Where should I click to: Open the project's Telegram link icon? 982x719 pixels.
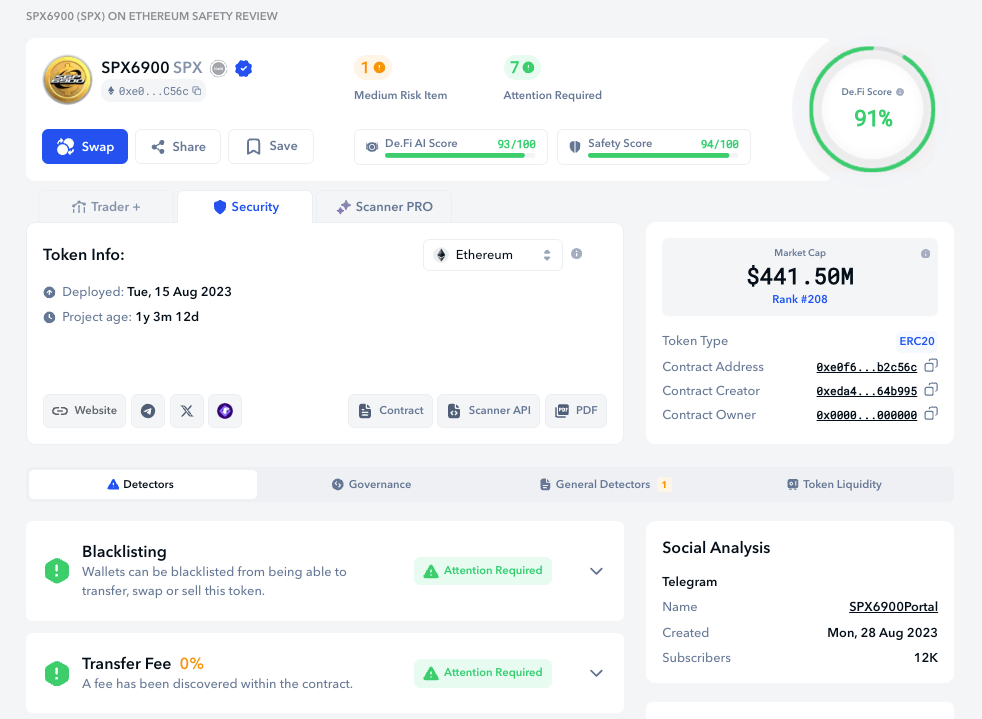point(148,411)
